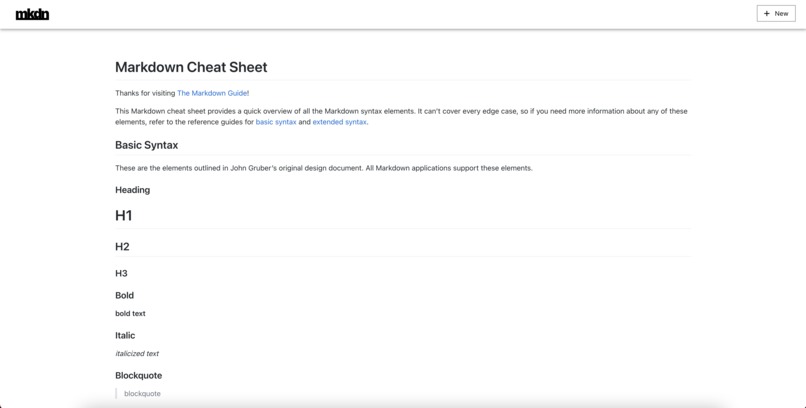
Task: Click the 'Thanks for visiting' text
Action: coord(145,93)
